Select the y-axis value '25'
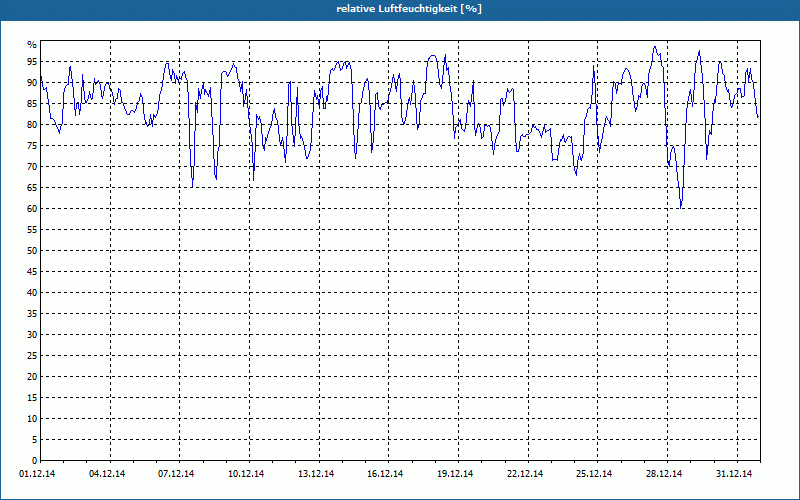 [x=32, y=356]
